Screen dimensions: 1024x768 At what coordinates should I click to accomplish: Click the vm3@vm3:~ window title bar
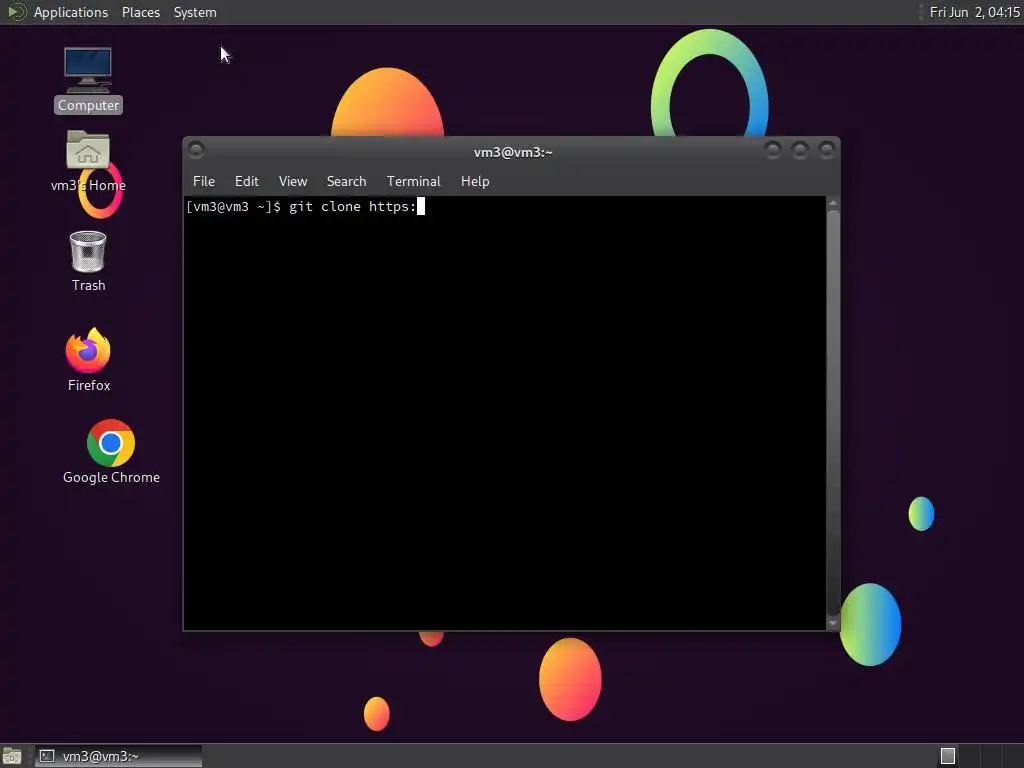[513, 152]
